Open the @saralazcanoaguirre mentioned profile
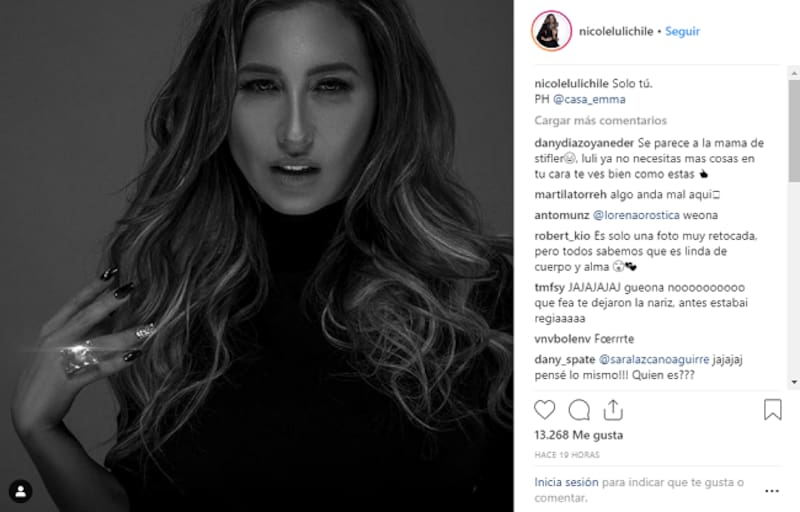 (654, 360)
